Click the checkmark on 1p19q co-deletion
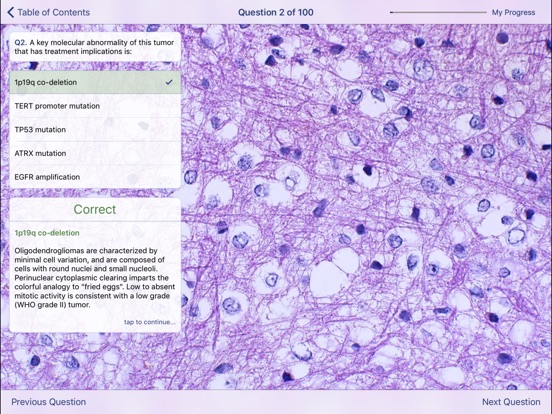Image resolution: width=552 pixels, height=414 pixels. click(169, 82)
